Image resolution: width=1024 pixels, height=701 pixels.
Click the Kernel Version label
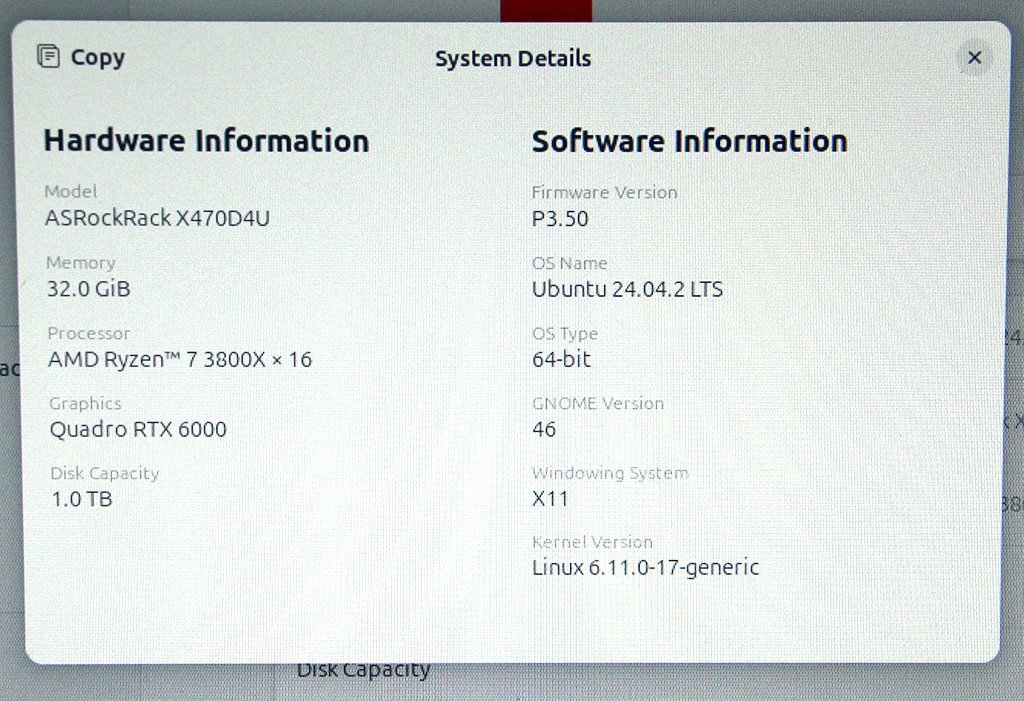click(x=592, y=542)
